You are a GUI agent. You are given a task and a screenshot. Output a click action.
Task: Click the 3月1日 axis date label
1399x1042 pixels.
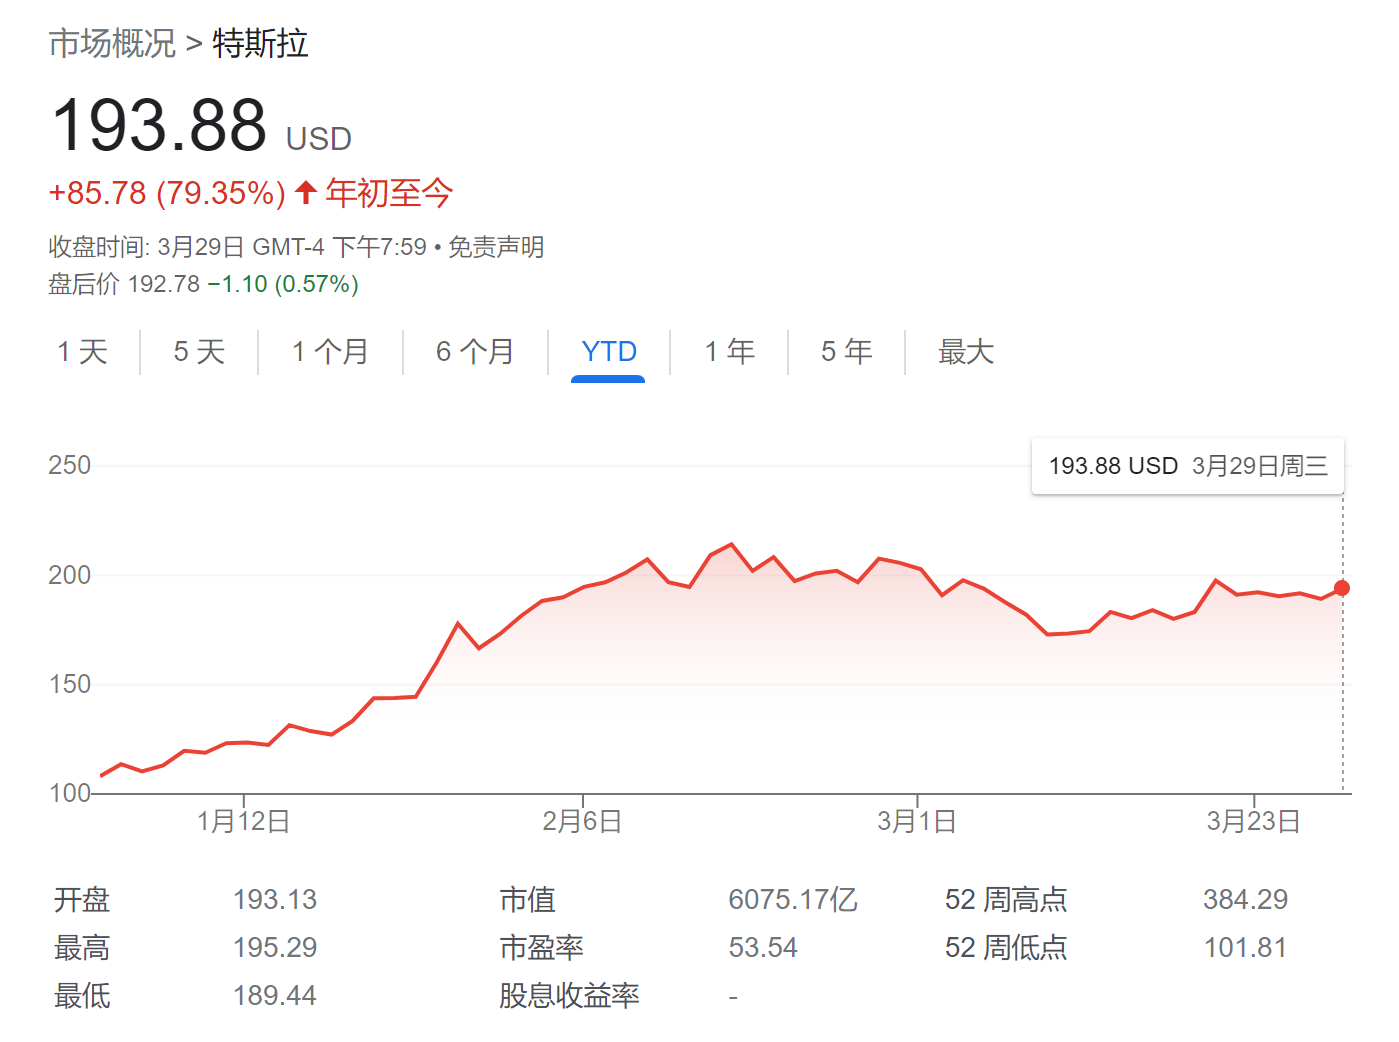point(917,822)
